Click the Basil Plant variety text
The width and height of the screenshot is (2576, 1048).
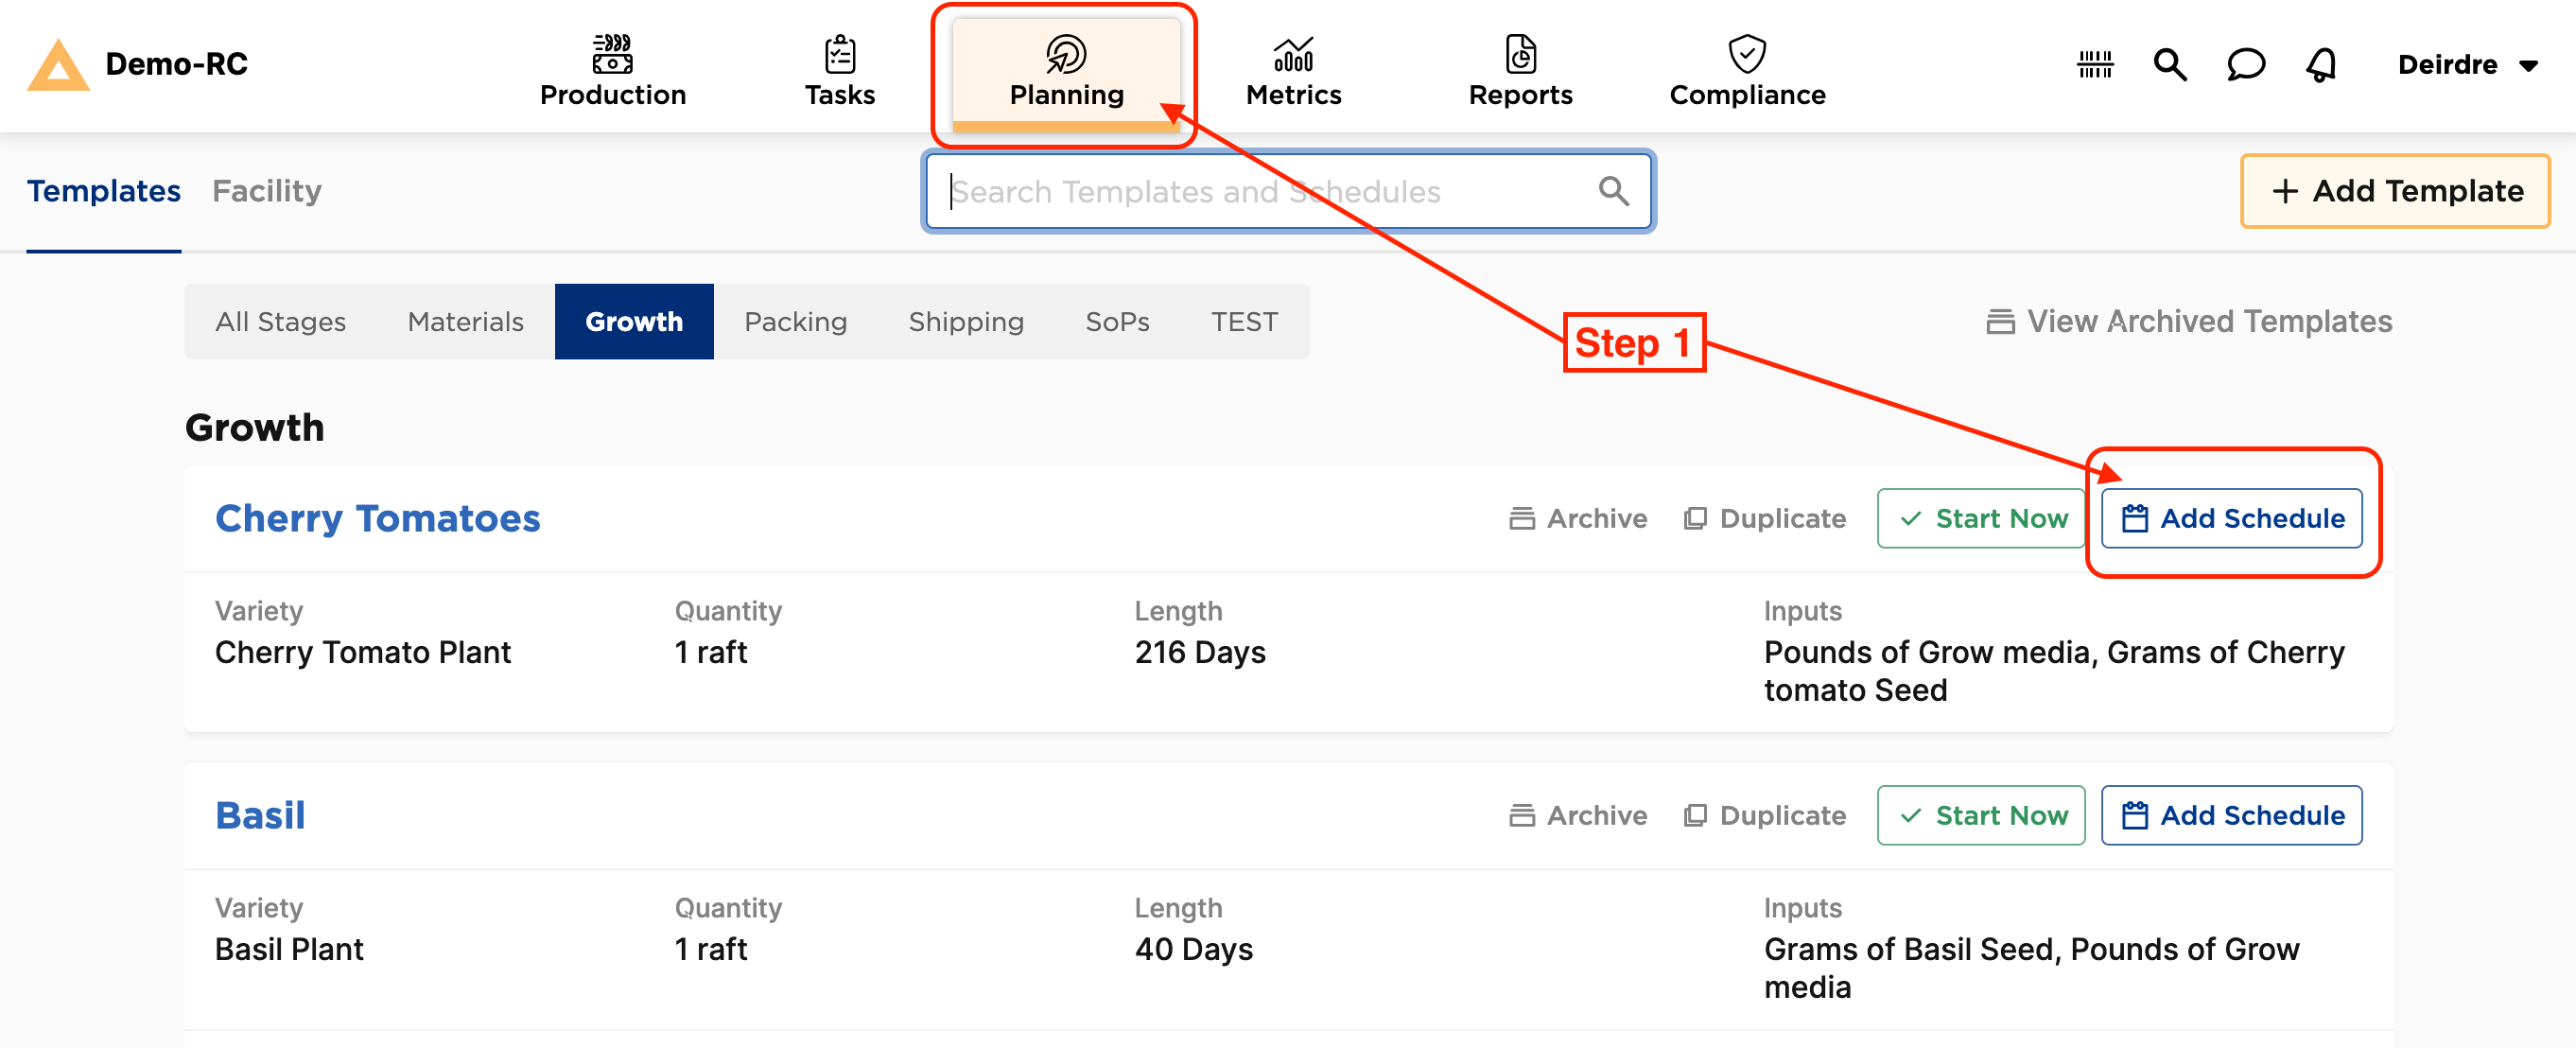click(x=289, y=950)
